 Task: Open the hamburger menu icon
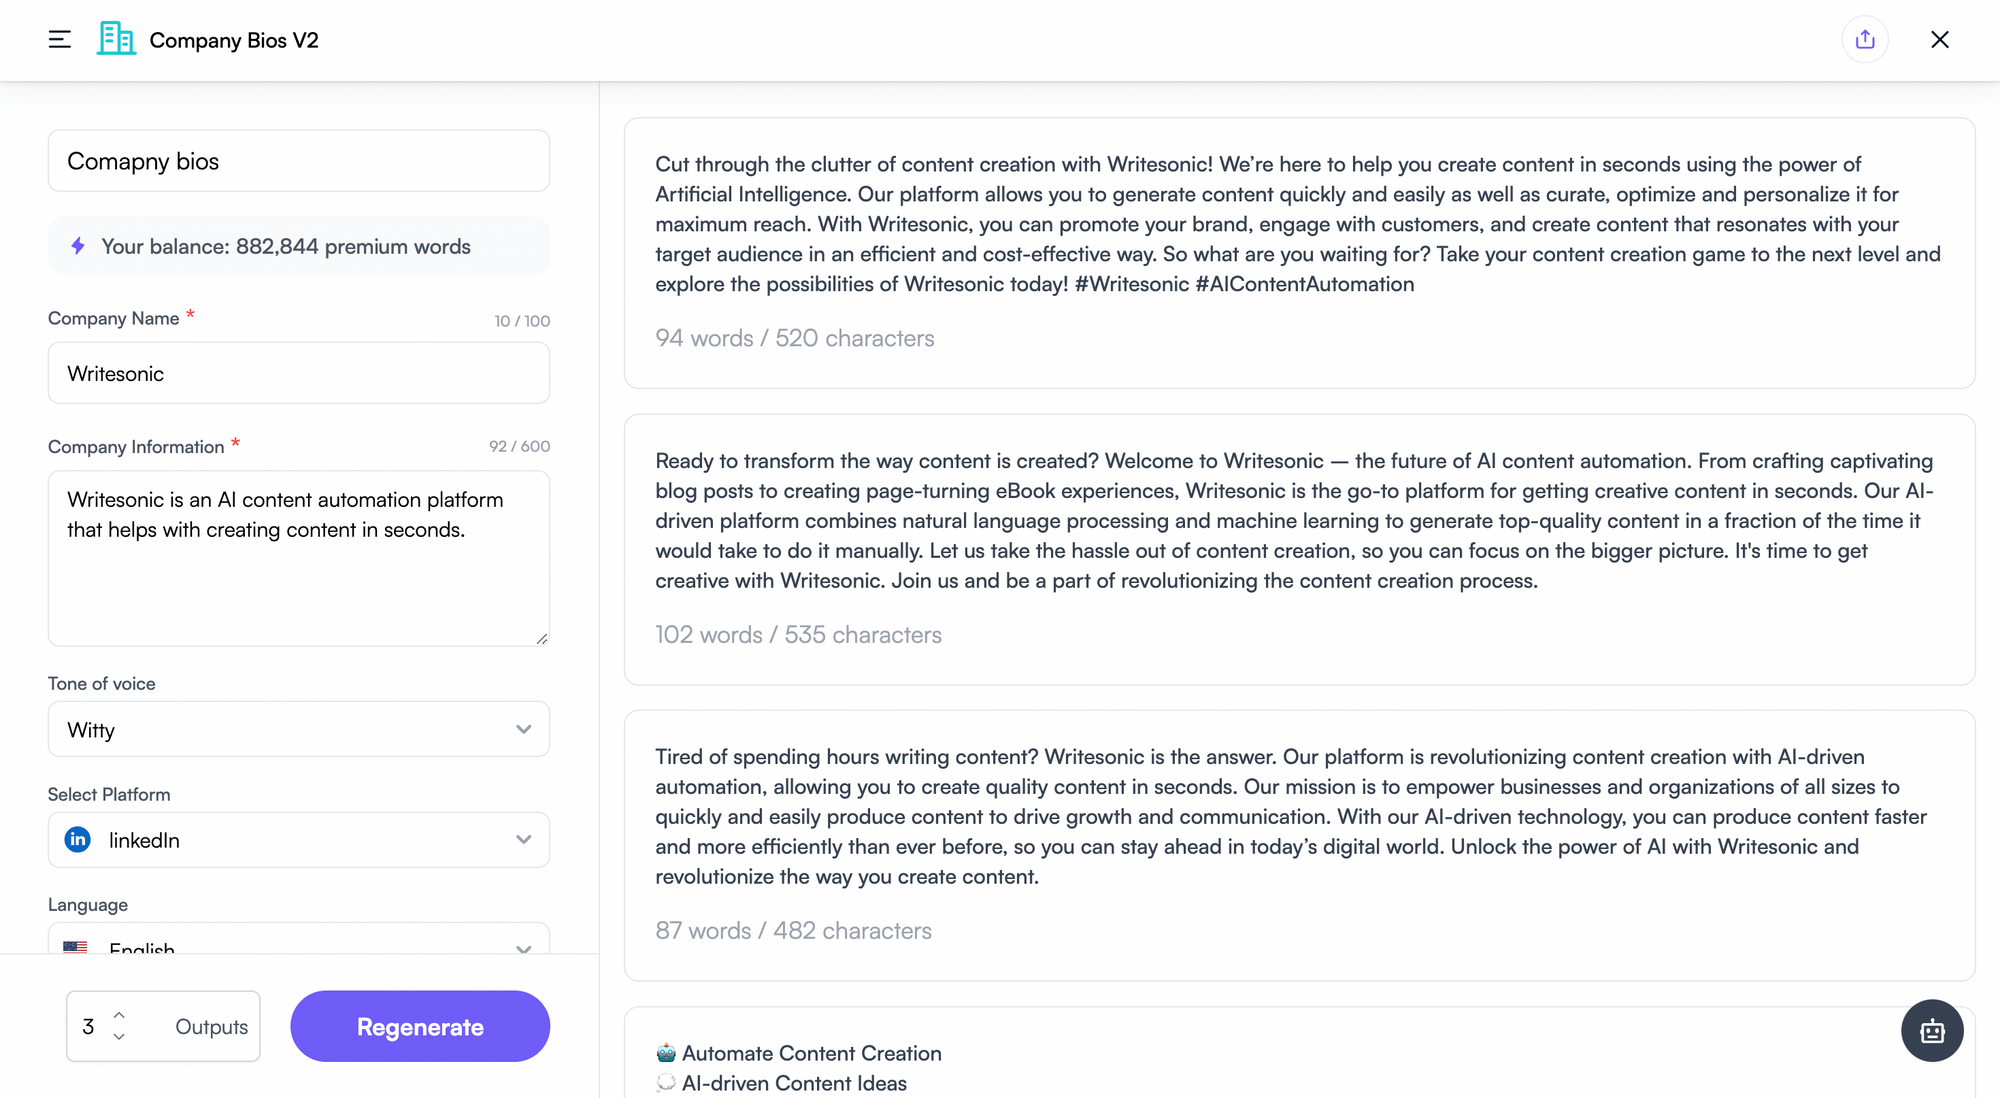(x=60, y=40)
